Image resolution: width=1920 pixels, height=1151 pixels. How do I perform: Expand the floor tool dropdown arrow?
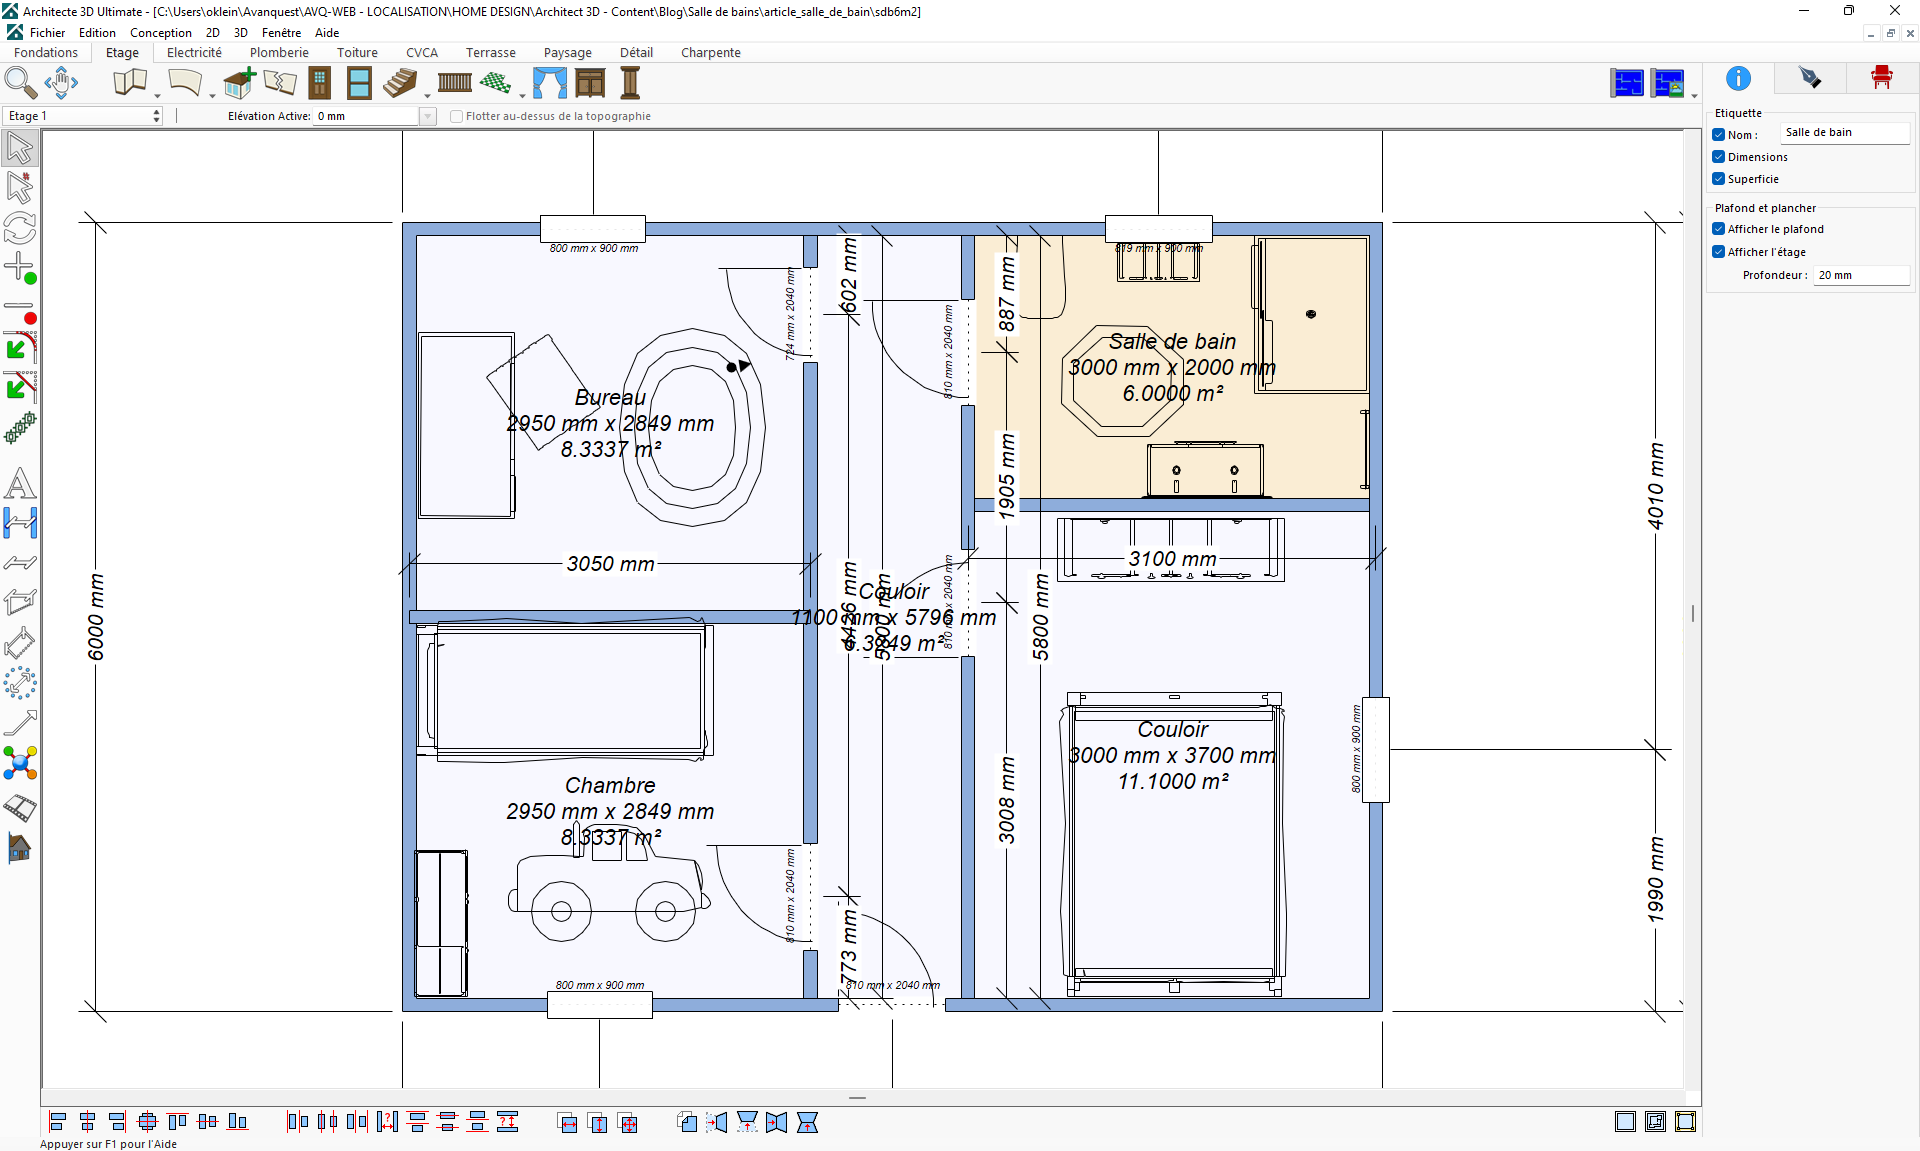coord(522,96)
